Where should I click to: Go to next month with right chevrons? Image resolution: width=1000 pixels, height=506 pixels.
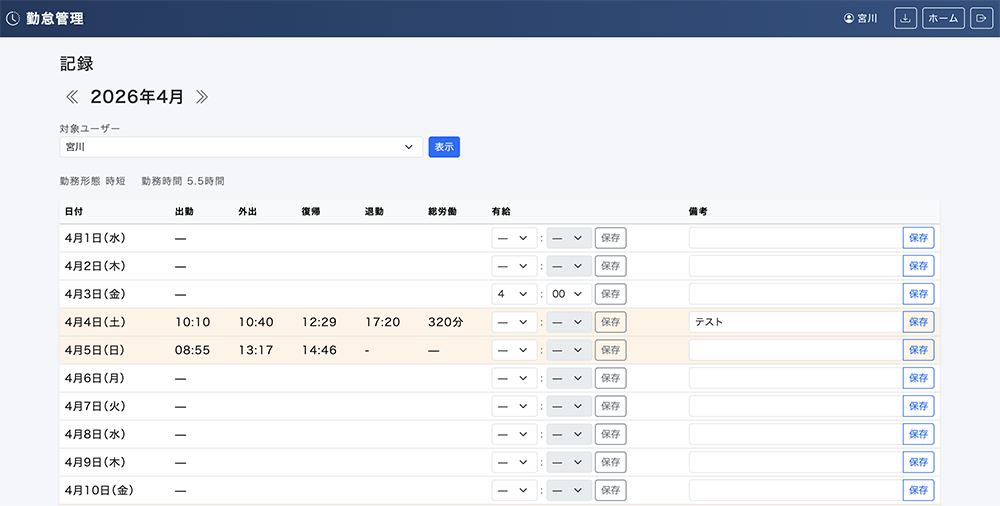click(x=202, y=97)
